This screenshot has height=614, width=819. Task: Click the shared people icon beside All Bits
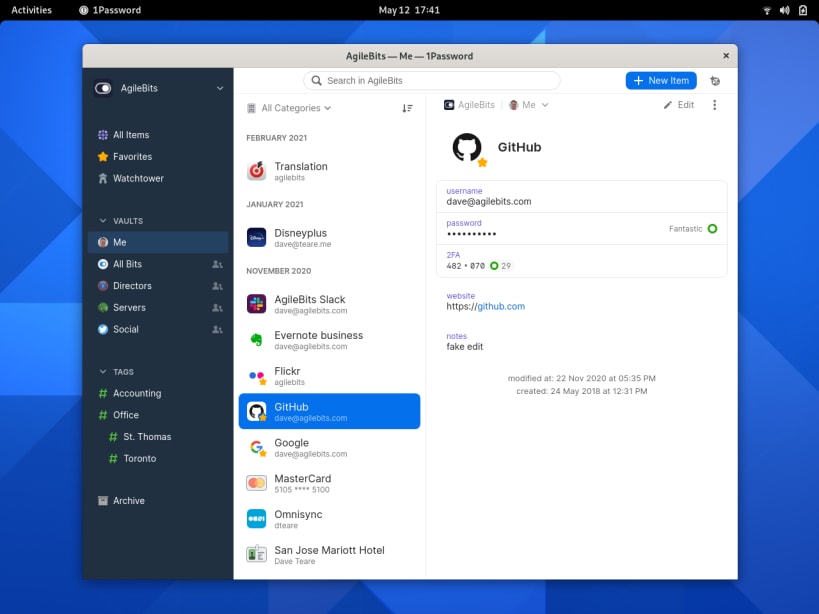217,264
